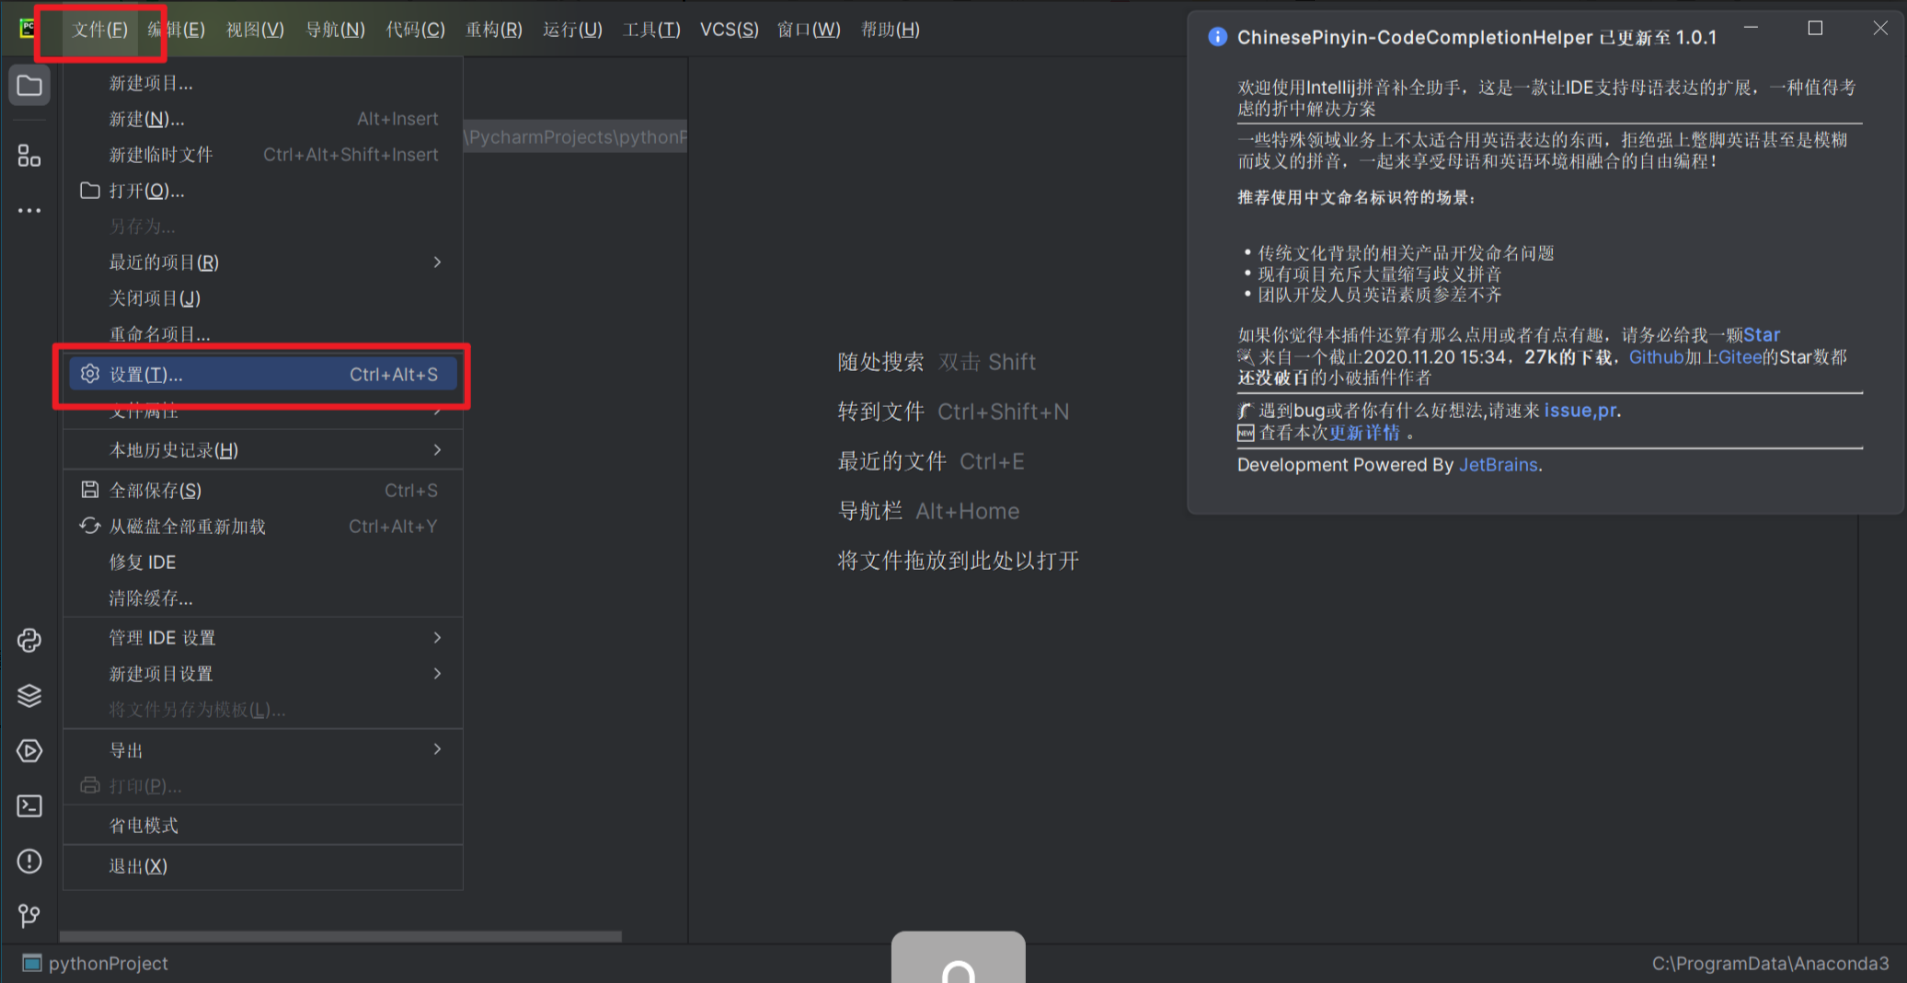The width and height of the screenshot is (1907, 983).
Task: Enable 修复 IDE repair option
Action: (142, 562)
